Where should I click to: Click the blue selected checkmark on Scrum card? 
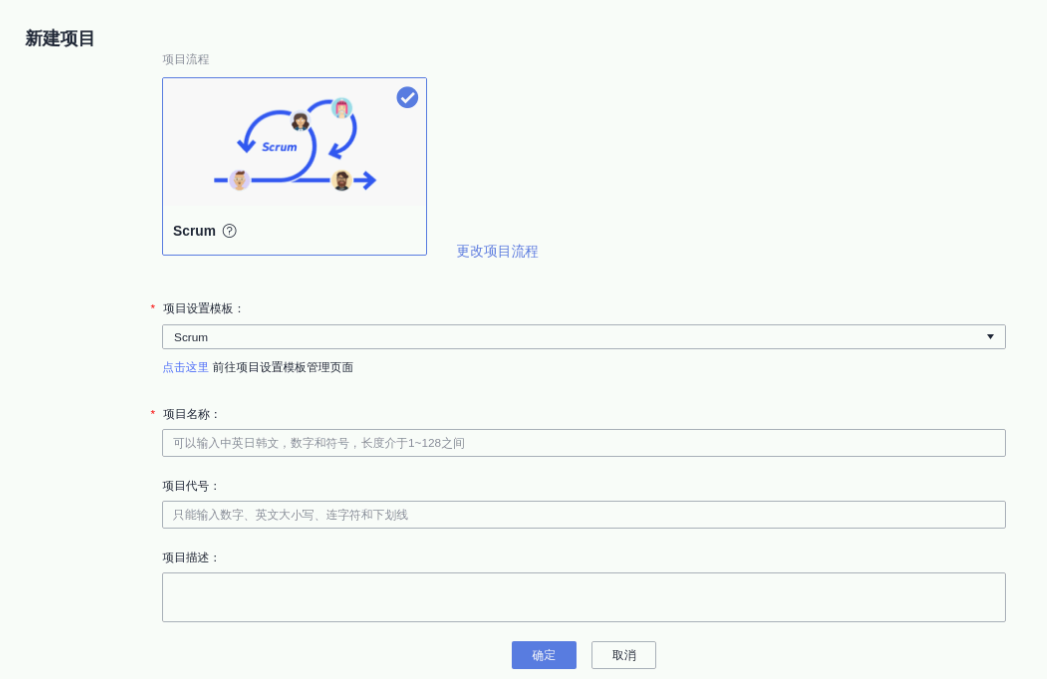click(x=407, y=97)
